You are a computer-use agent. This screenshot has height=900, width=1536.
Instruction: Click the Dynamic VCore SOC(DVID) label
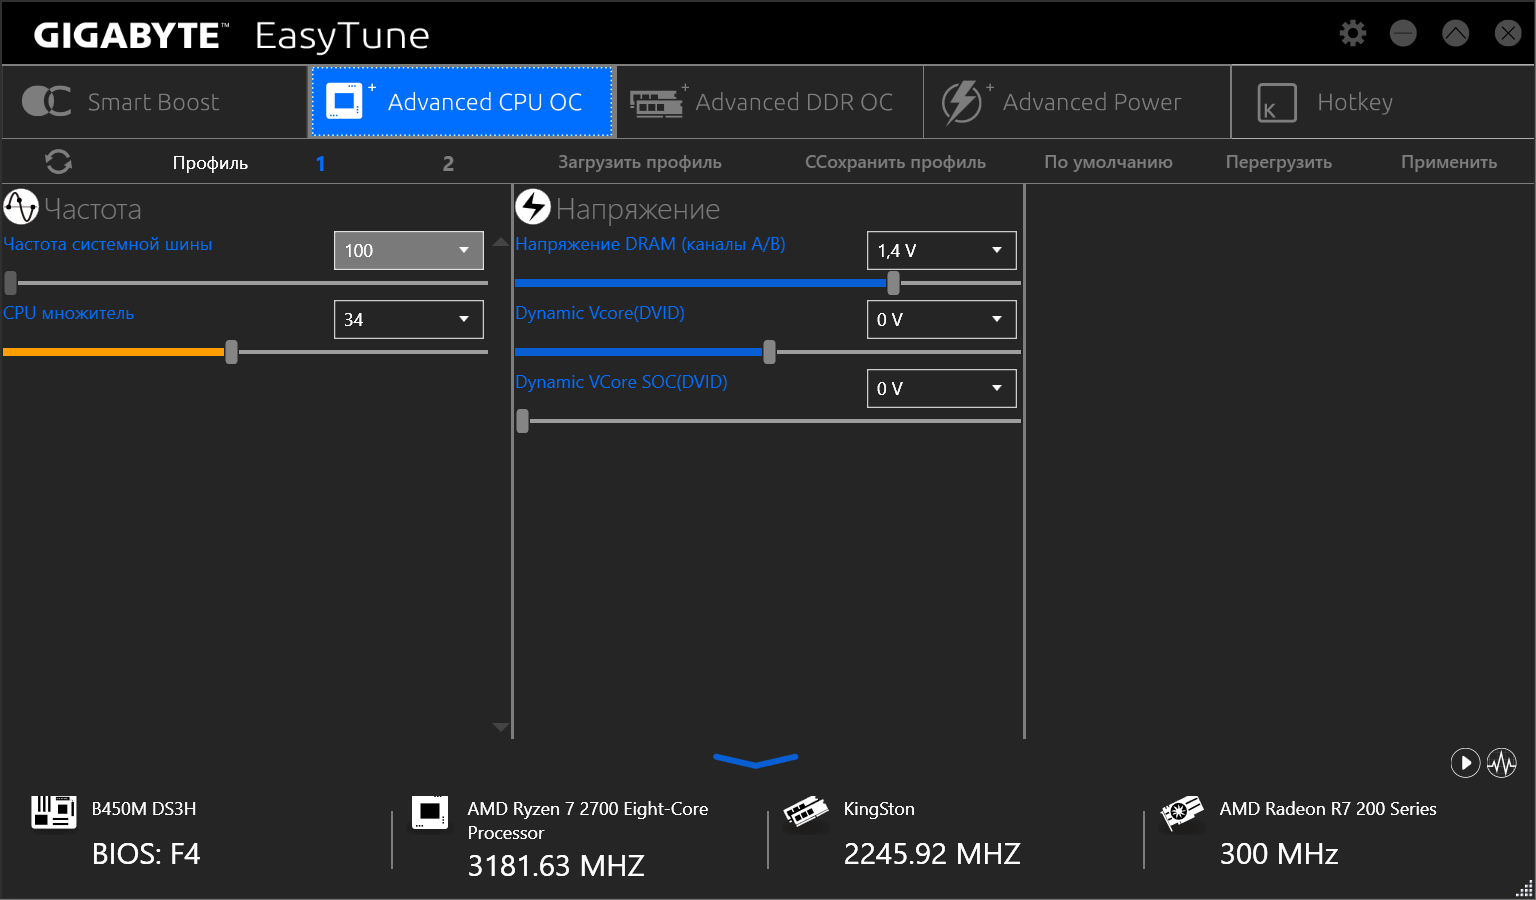click(x=621, y=382)
